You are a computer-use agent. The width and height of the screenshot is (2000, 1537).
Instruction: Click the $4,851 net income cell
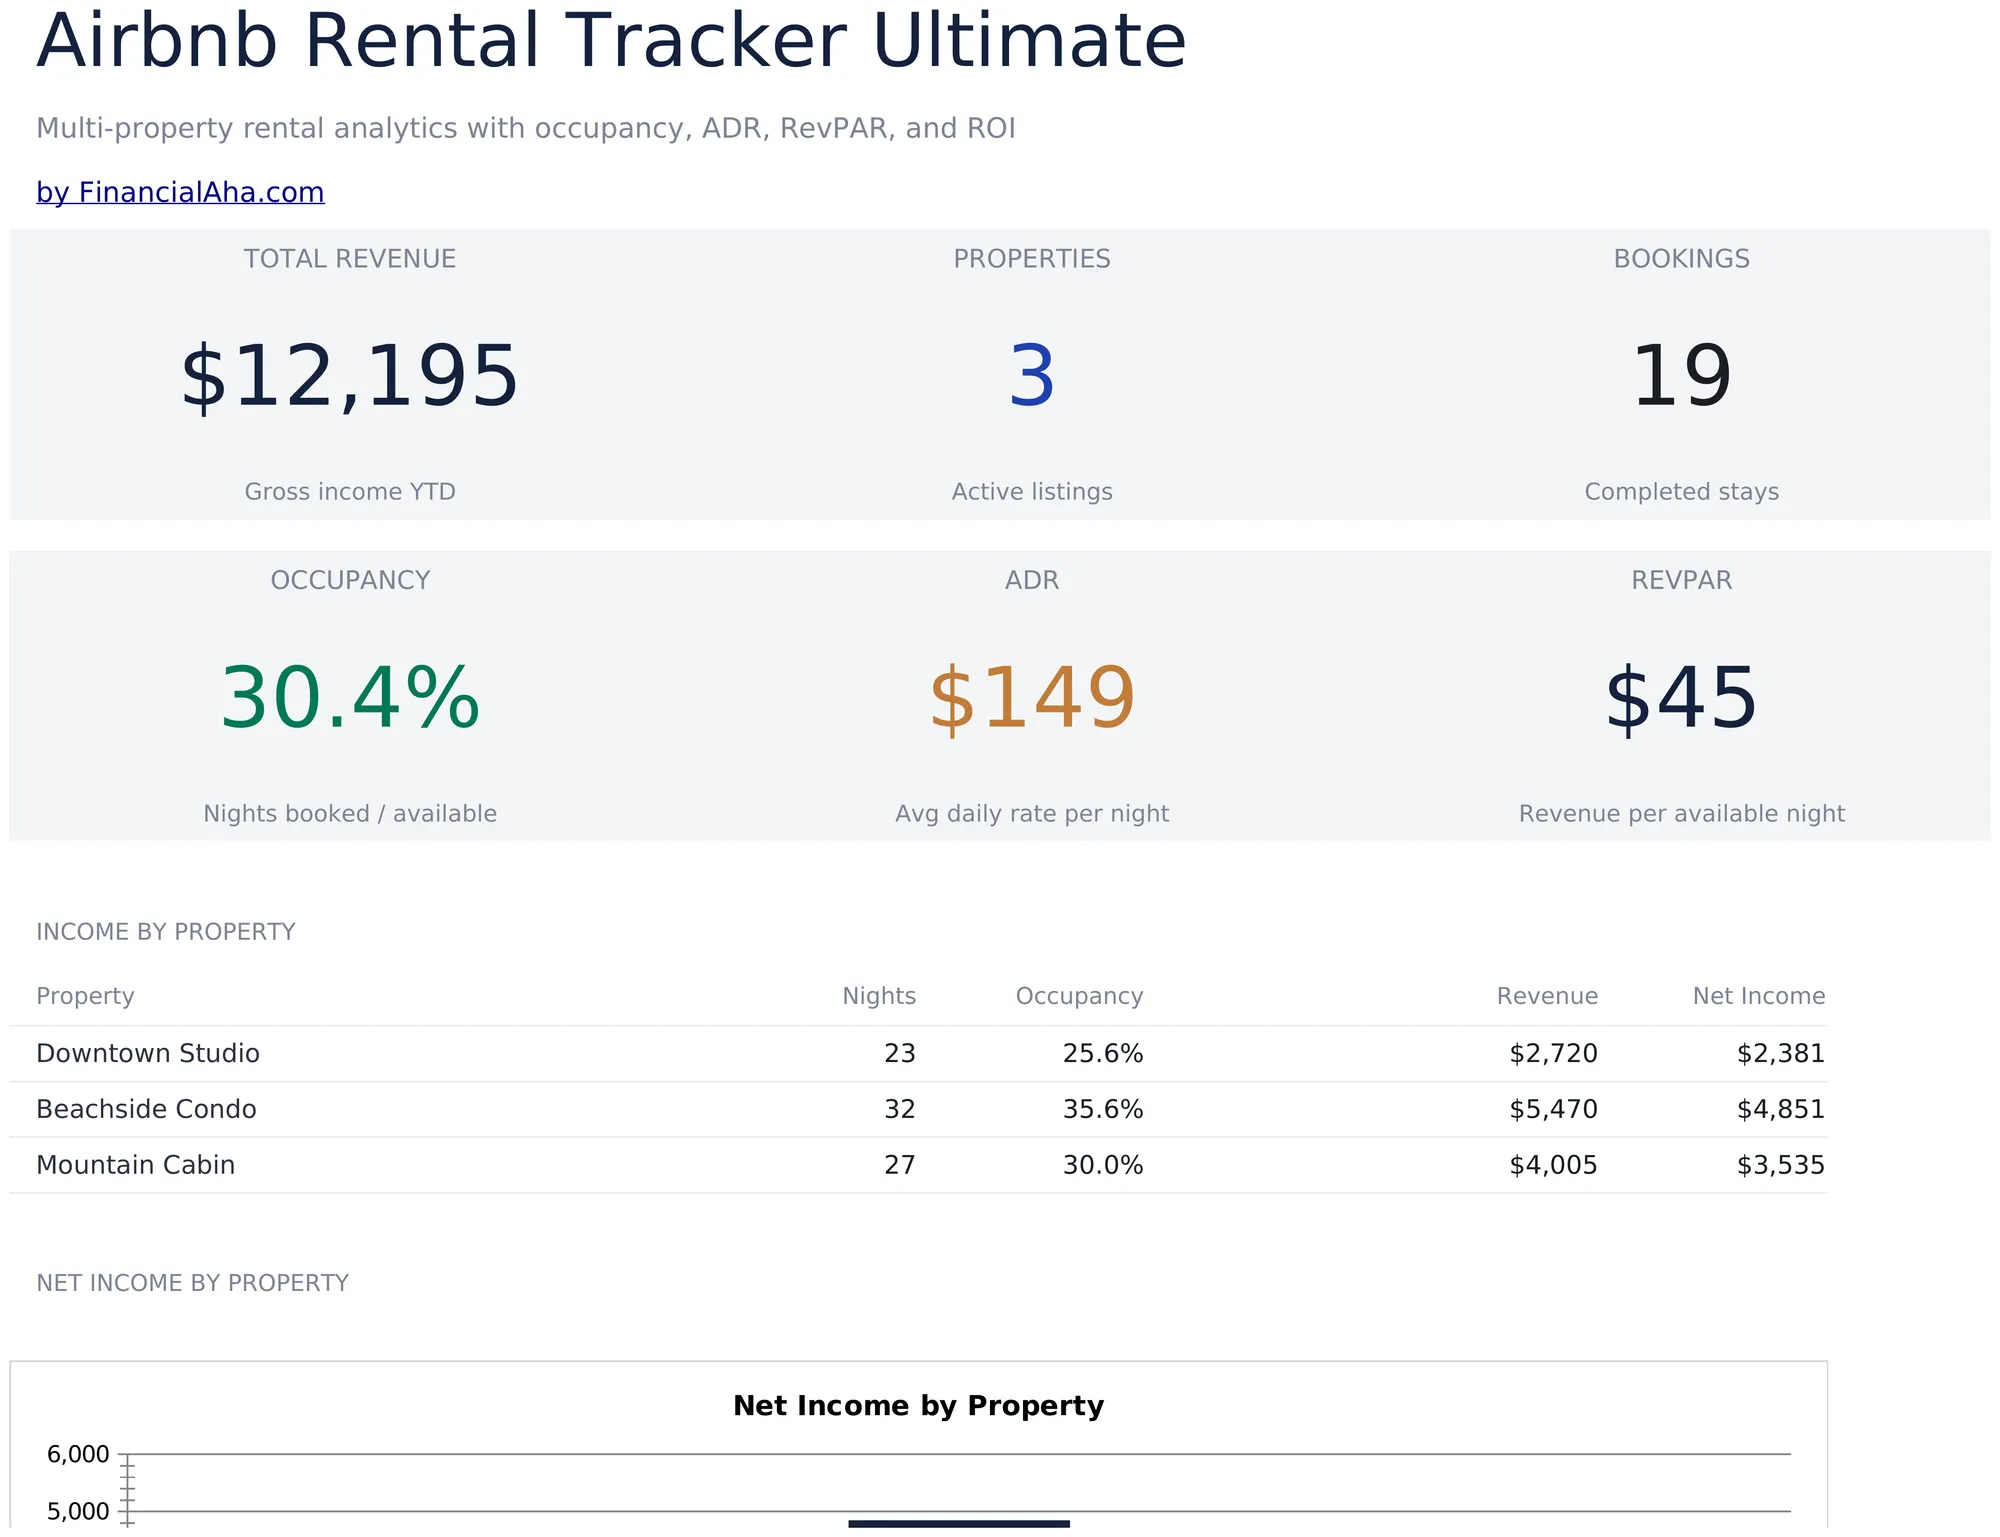pyautogui.click(x=1781, y=1109)
